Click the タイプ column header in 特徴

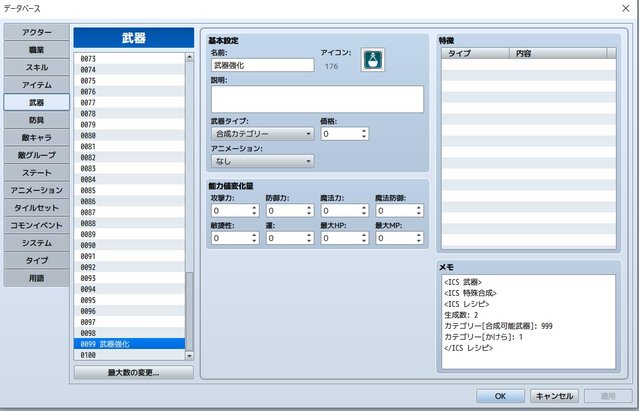[476, 53]
